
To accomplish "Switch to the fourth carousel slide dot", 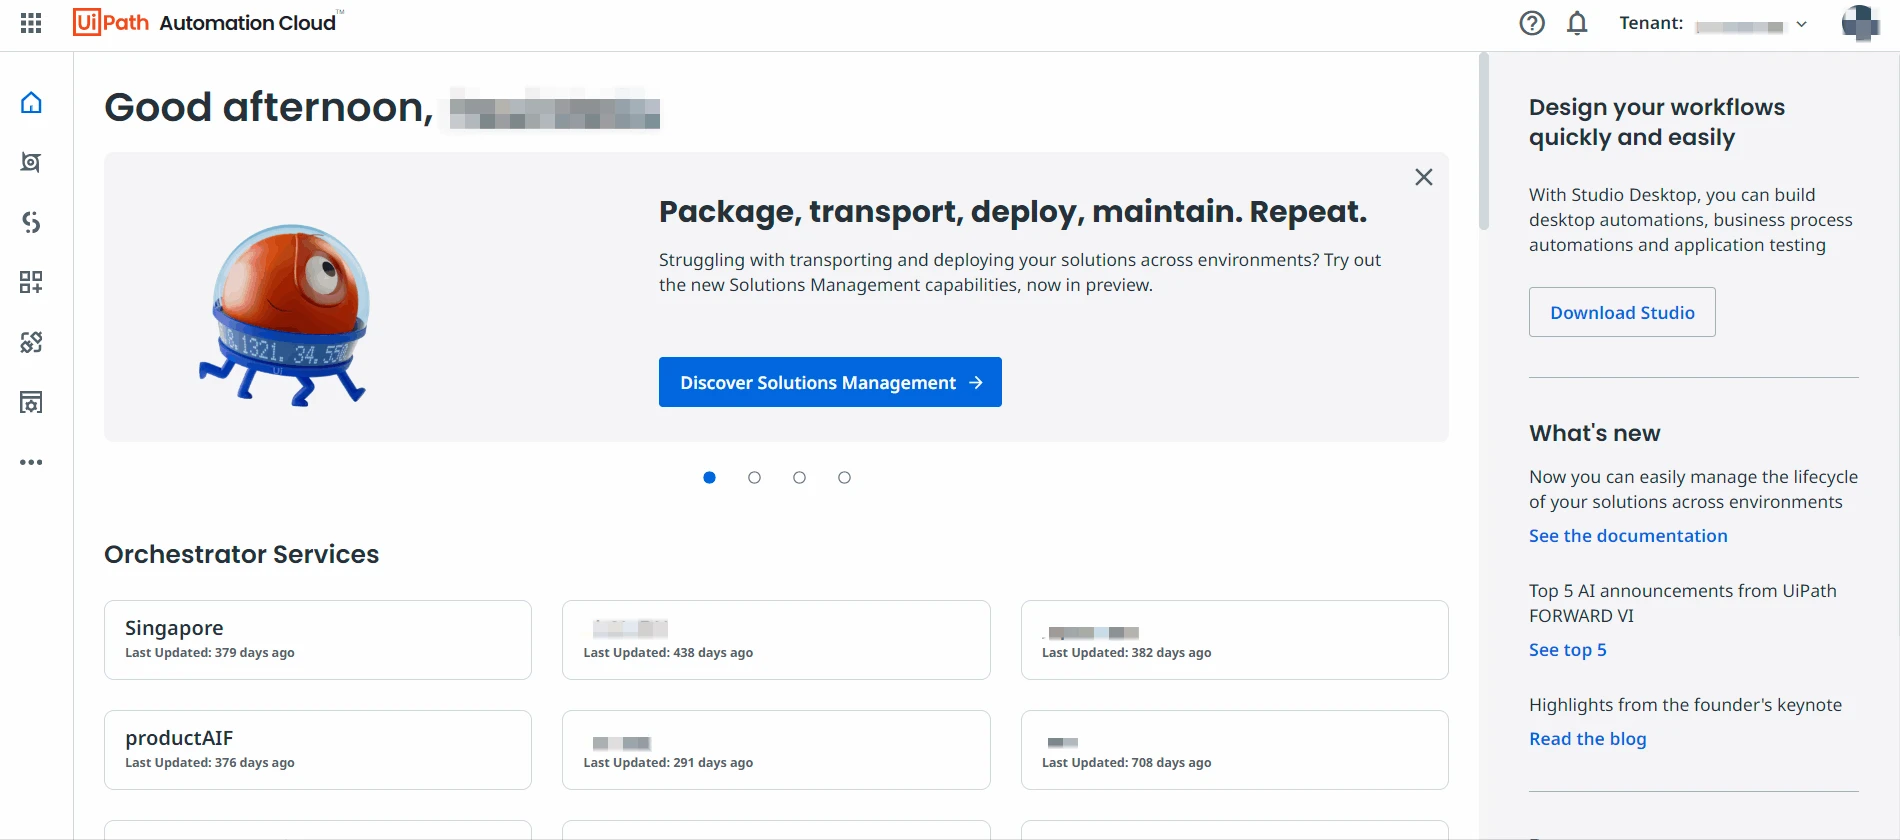I will (x=844, y=478).
